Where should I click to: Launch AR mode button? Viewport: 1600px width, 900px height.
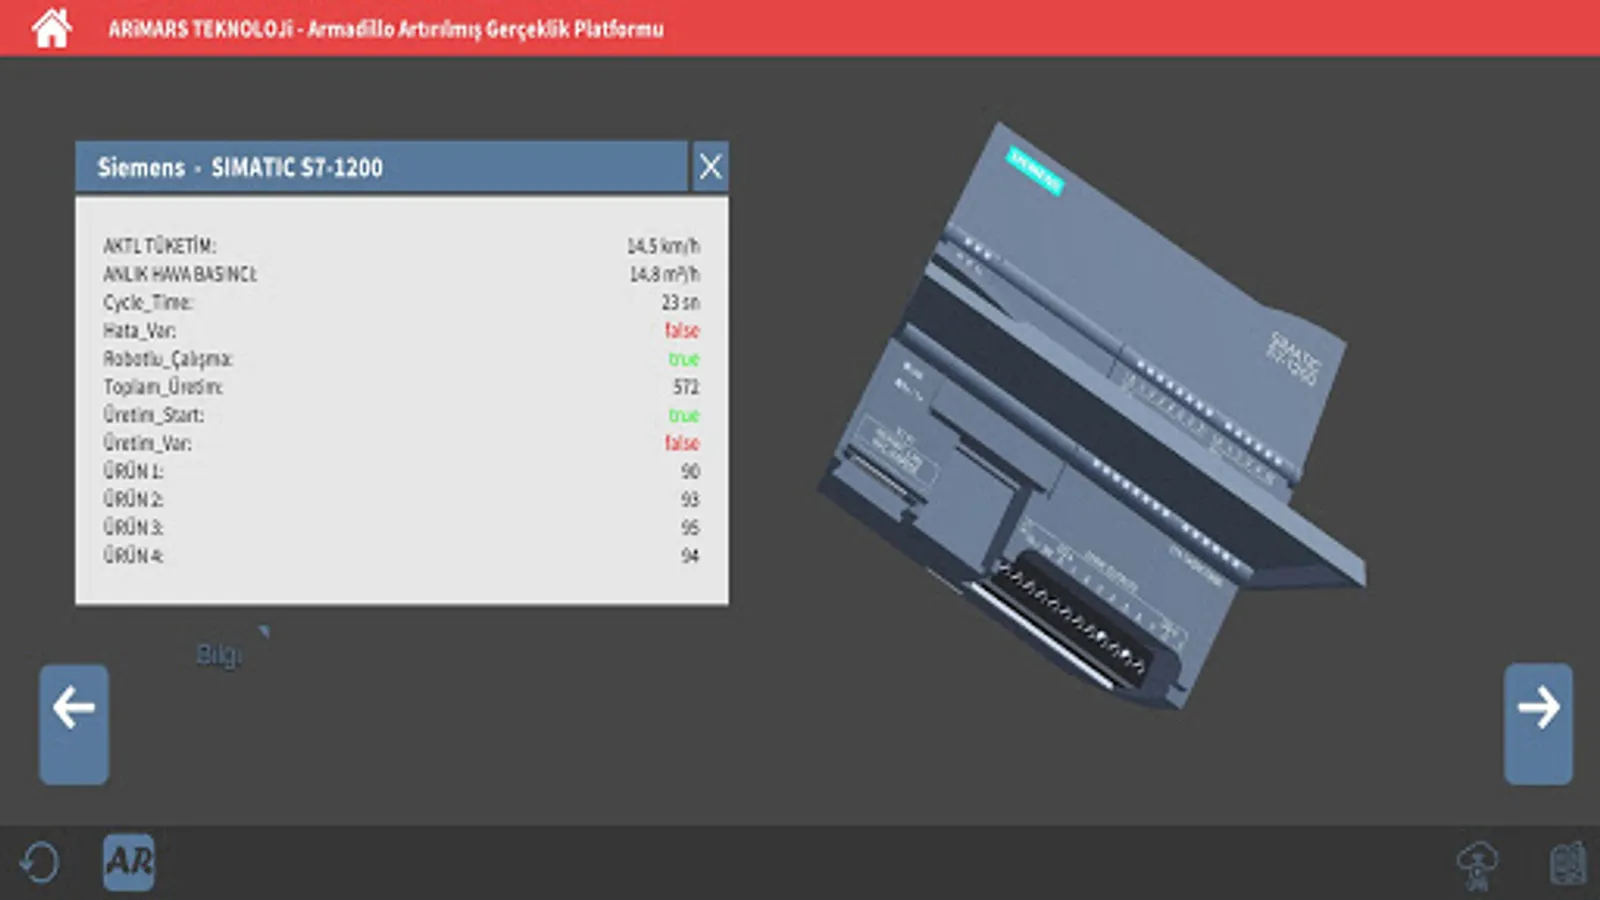(129, 862)
